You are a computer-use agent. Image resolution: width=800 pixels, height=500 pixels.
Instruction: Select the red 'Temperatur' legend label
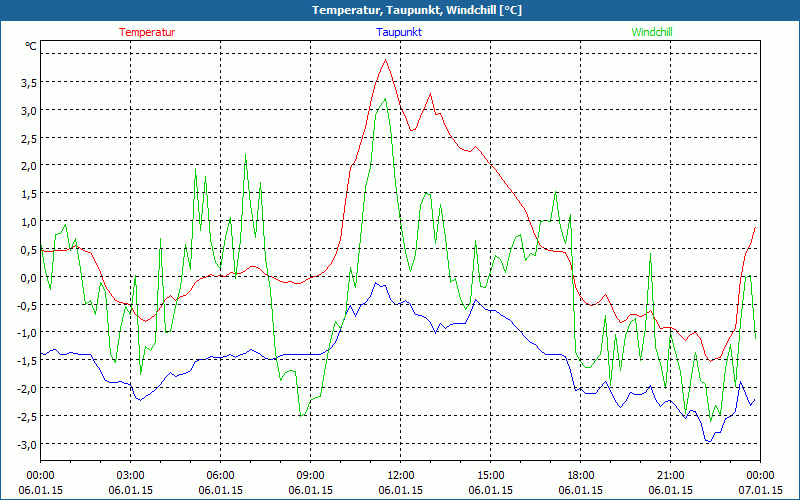(x=147, y=32)
